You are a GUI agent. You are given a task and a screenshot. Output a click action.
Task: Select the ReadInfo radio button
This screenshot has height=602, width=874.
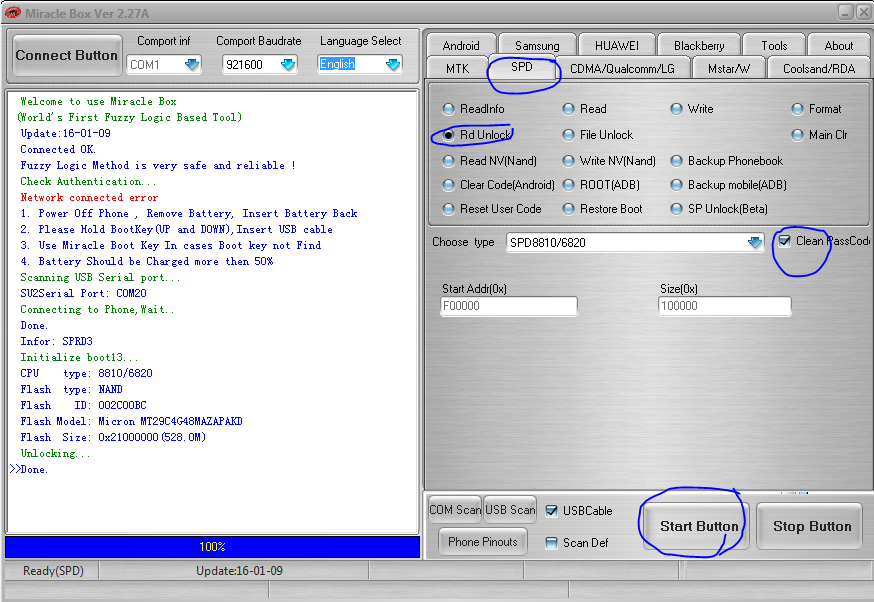[x=448, y=109]
